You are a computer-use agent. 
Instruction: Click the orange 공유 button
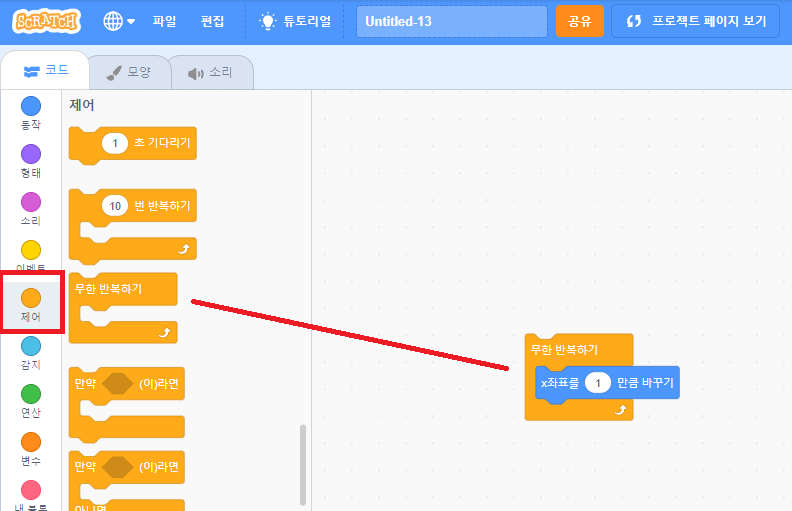[x=579, y=21]
